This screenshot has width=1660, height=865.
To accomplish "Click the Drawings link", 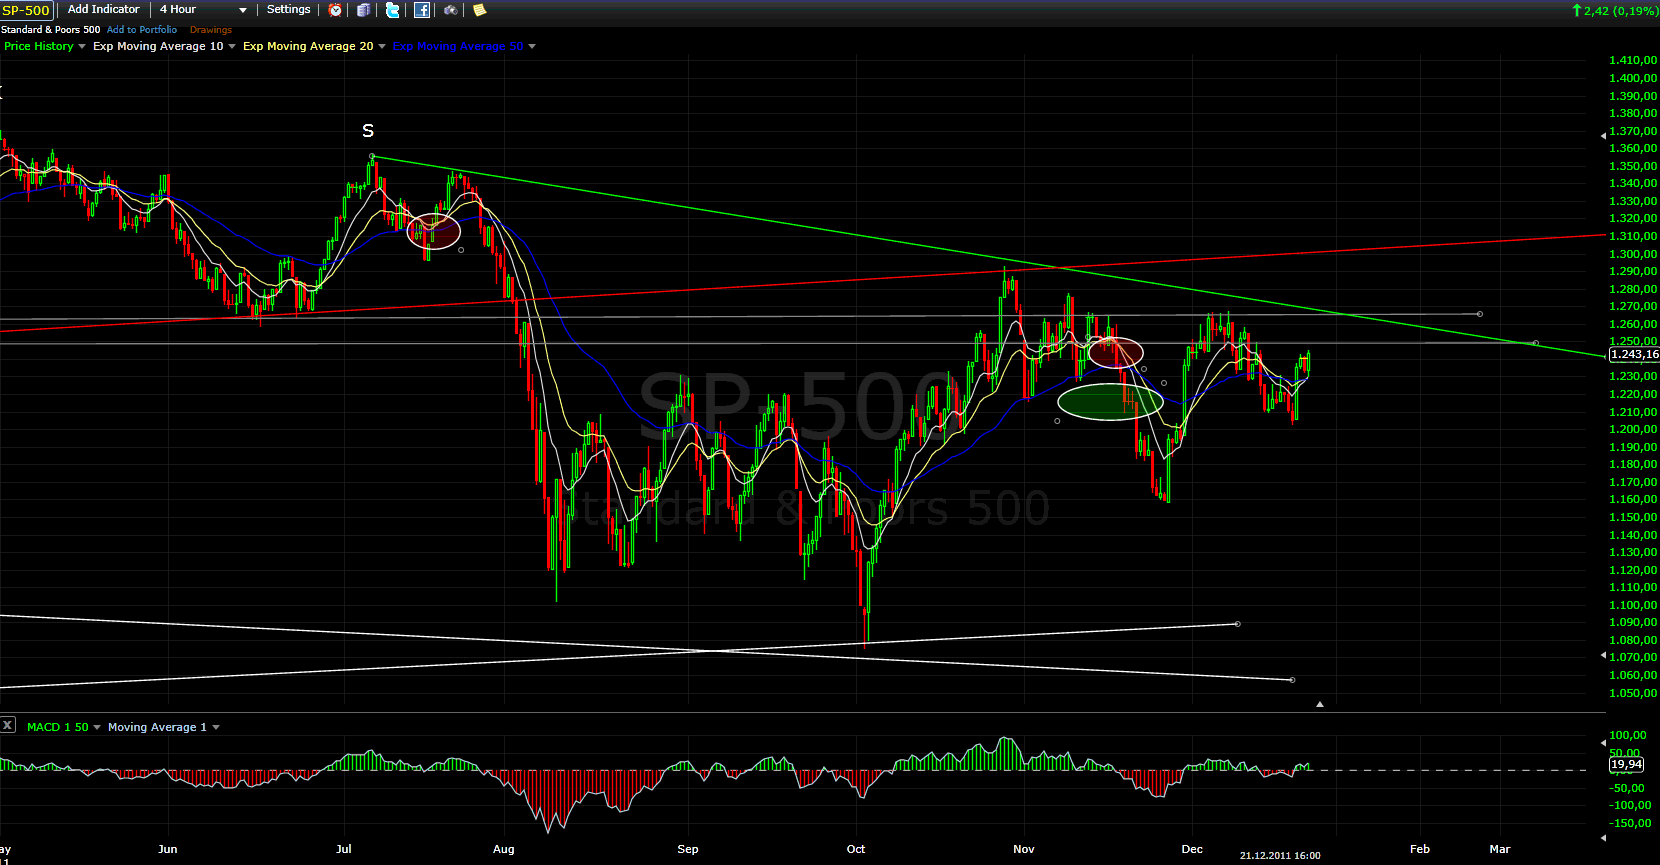I will tap(211, 30).
